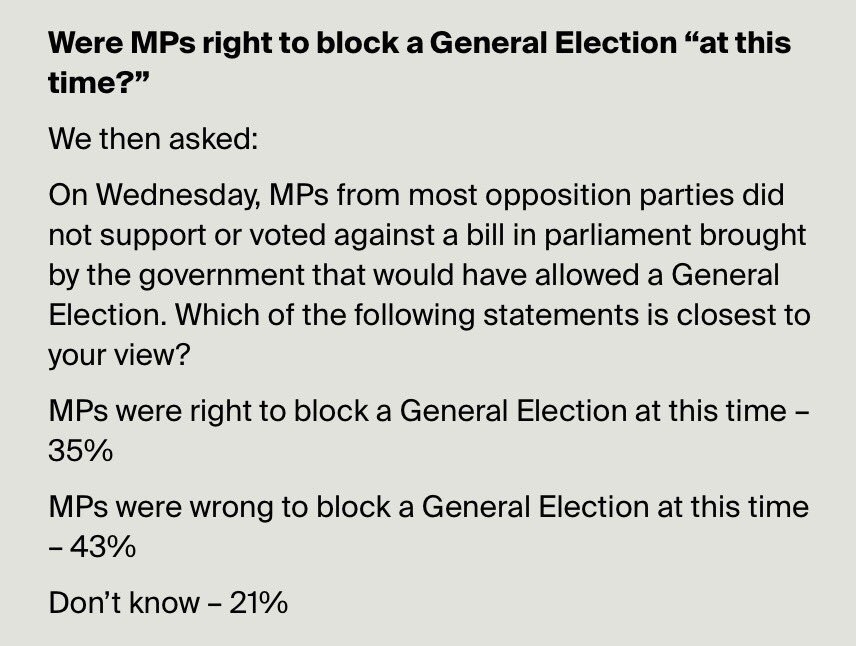The height and width of the screenshot is (646, 856).
Task: Select 'MPs were wrong to block' statement
Action: pos(429,506)
